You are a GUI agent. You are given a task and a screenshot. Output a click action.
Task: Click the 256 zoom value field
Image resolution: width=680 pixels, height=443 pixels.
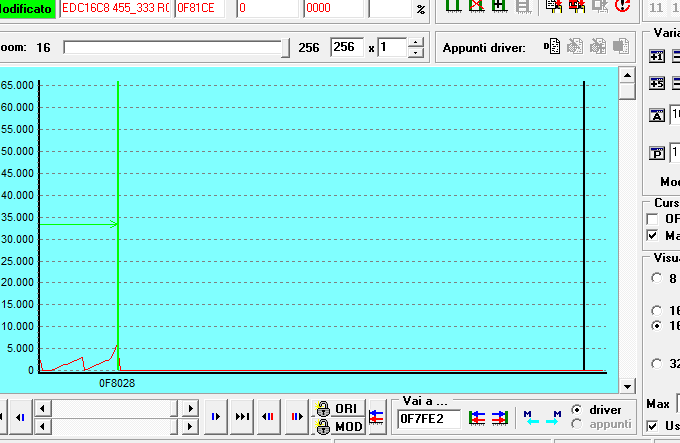(348, 47)
